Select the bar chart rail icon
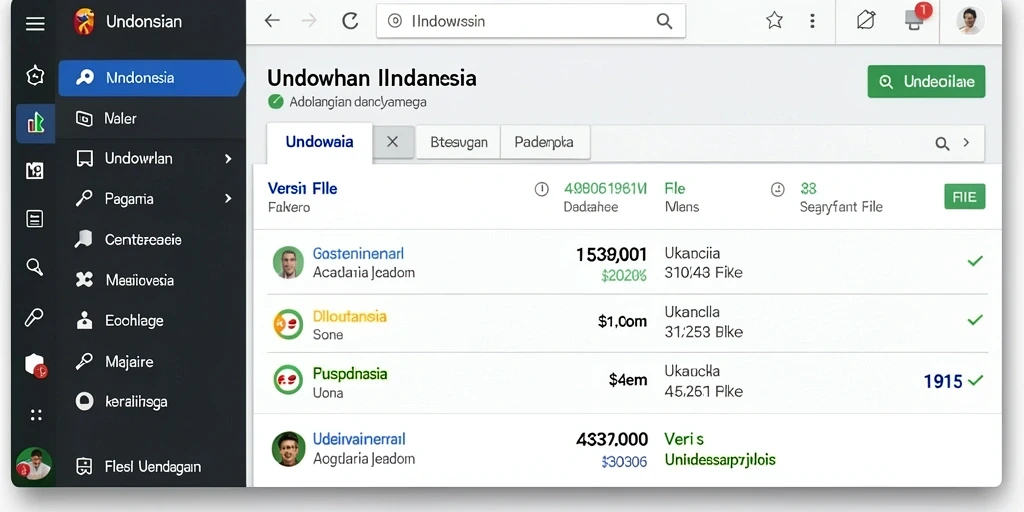 [35, 123]
